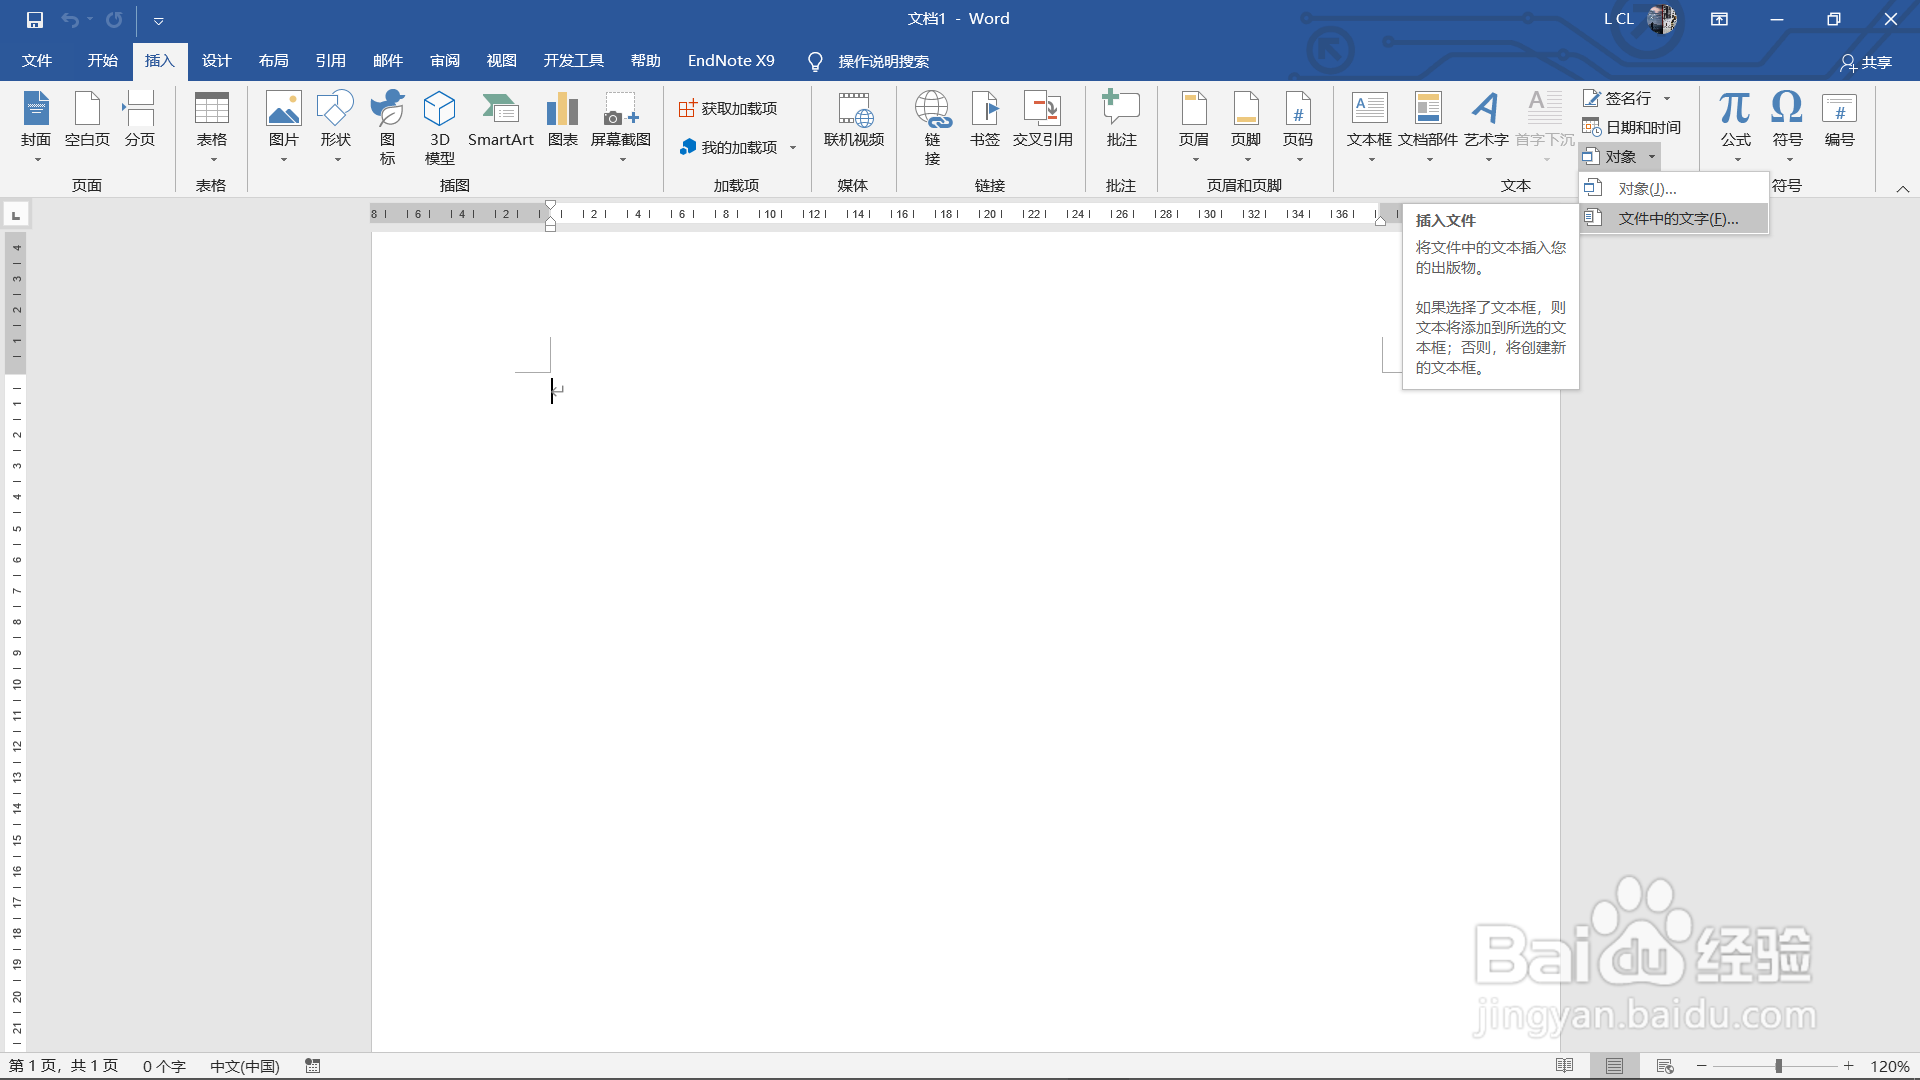
Task: Open the 设计 ribbon tab
Action: point(216,61)
